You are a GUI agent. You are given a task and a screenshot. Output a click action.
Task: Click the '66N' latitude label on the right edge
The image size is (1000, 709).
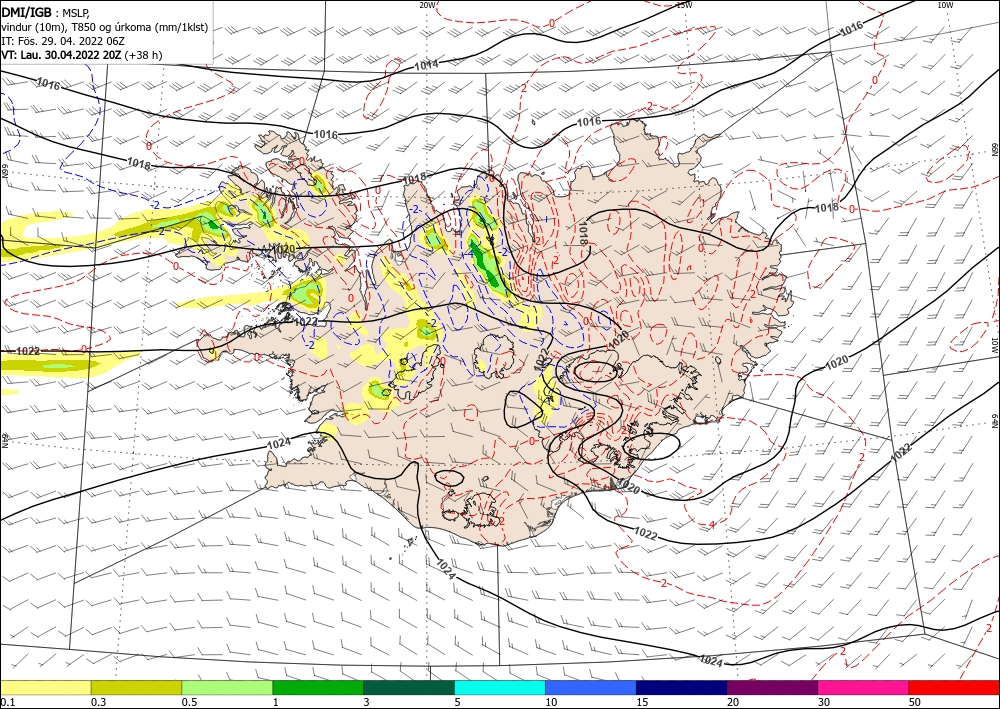pyautogui.click(x=995, y=149)
